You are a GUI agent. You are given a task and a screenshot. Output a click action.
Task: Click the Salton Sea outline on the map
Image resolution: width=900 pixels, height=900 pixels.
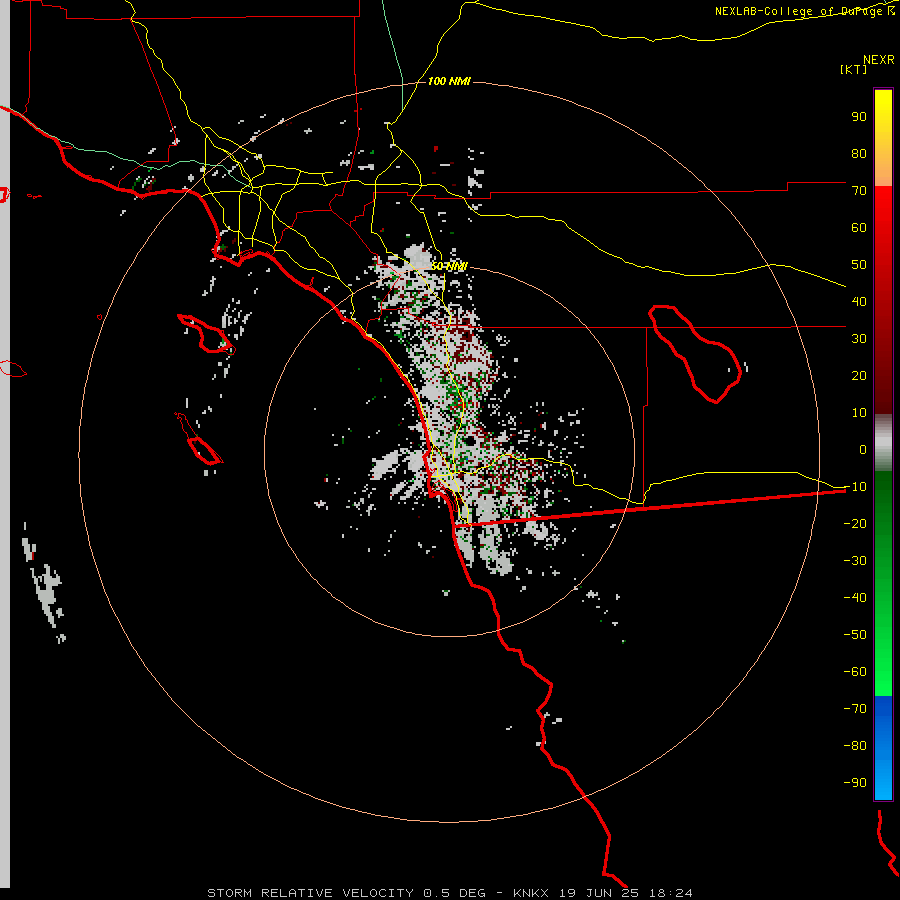(695, 354)
